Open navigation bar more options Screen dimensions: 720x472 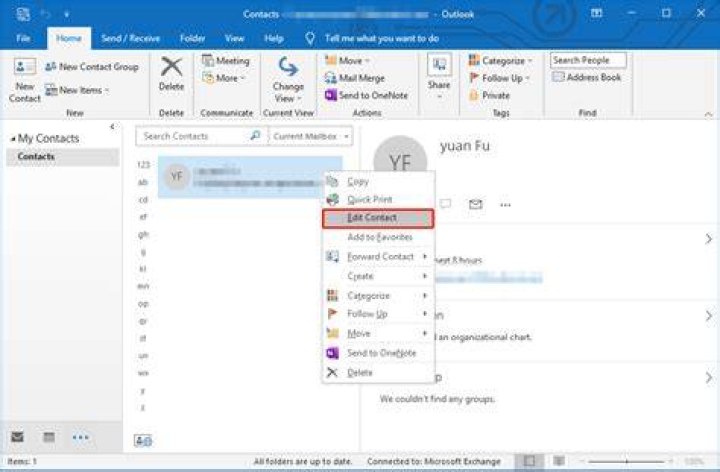coord(80,438)
